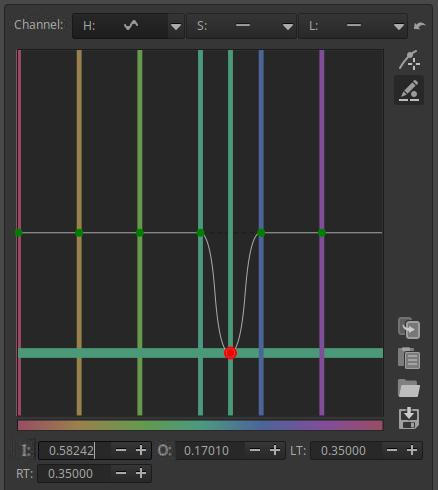438x490 pixels.
Task: Expand the L channel curve type dropdown
Action: (x=399, y=26)
